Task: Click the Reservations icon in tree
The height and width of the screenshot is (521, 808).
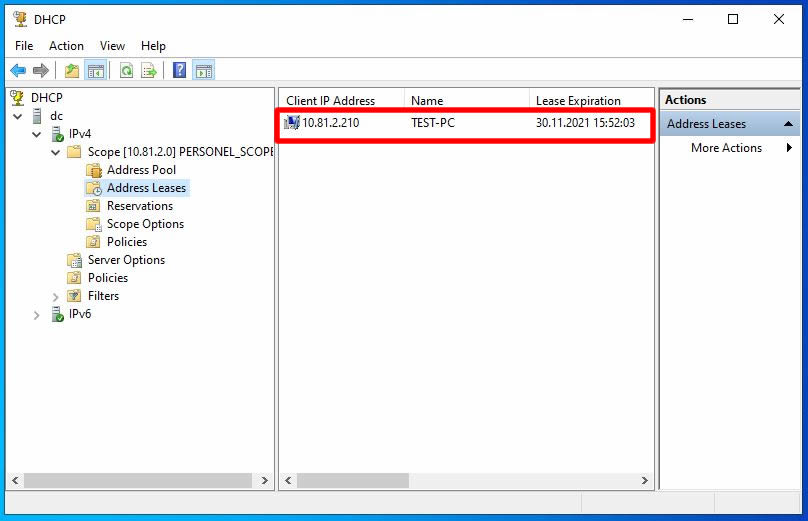Action: coord(93,206)
